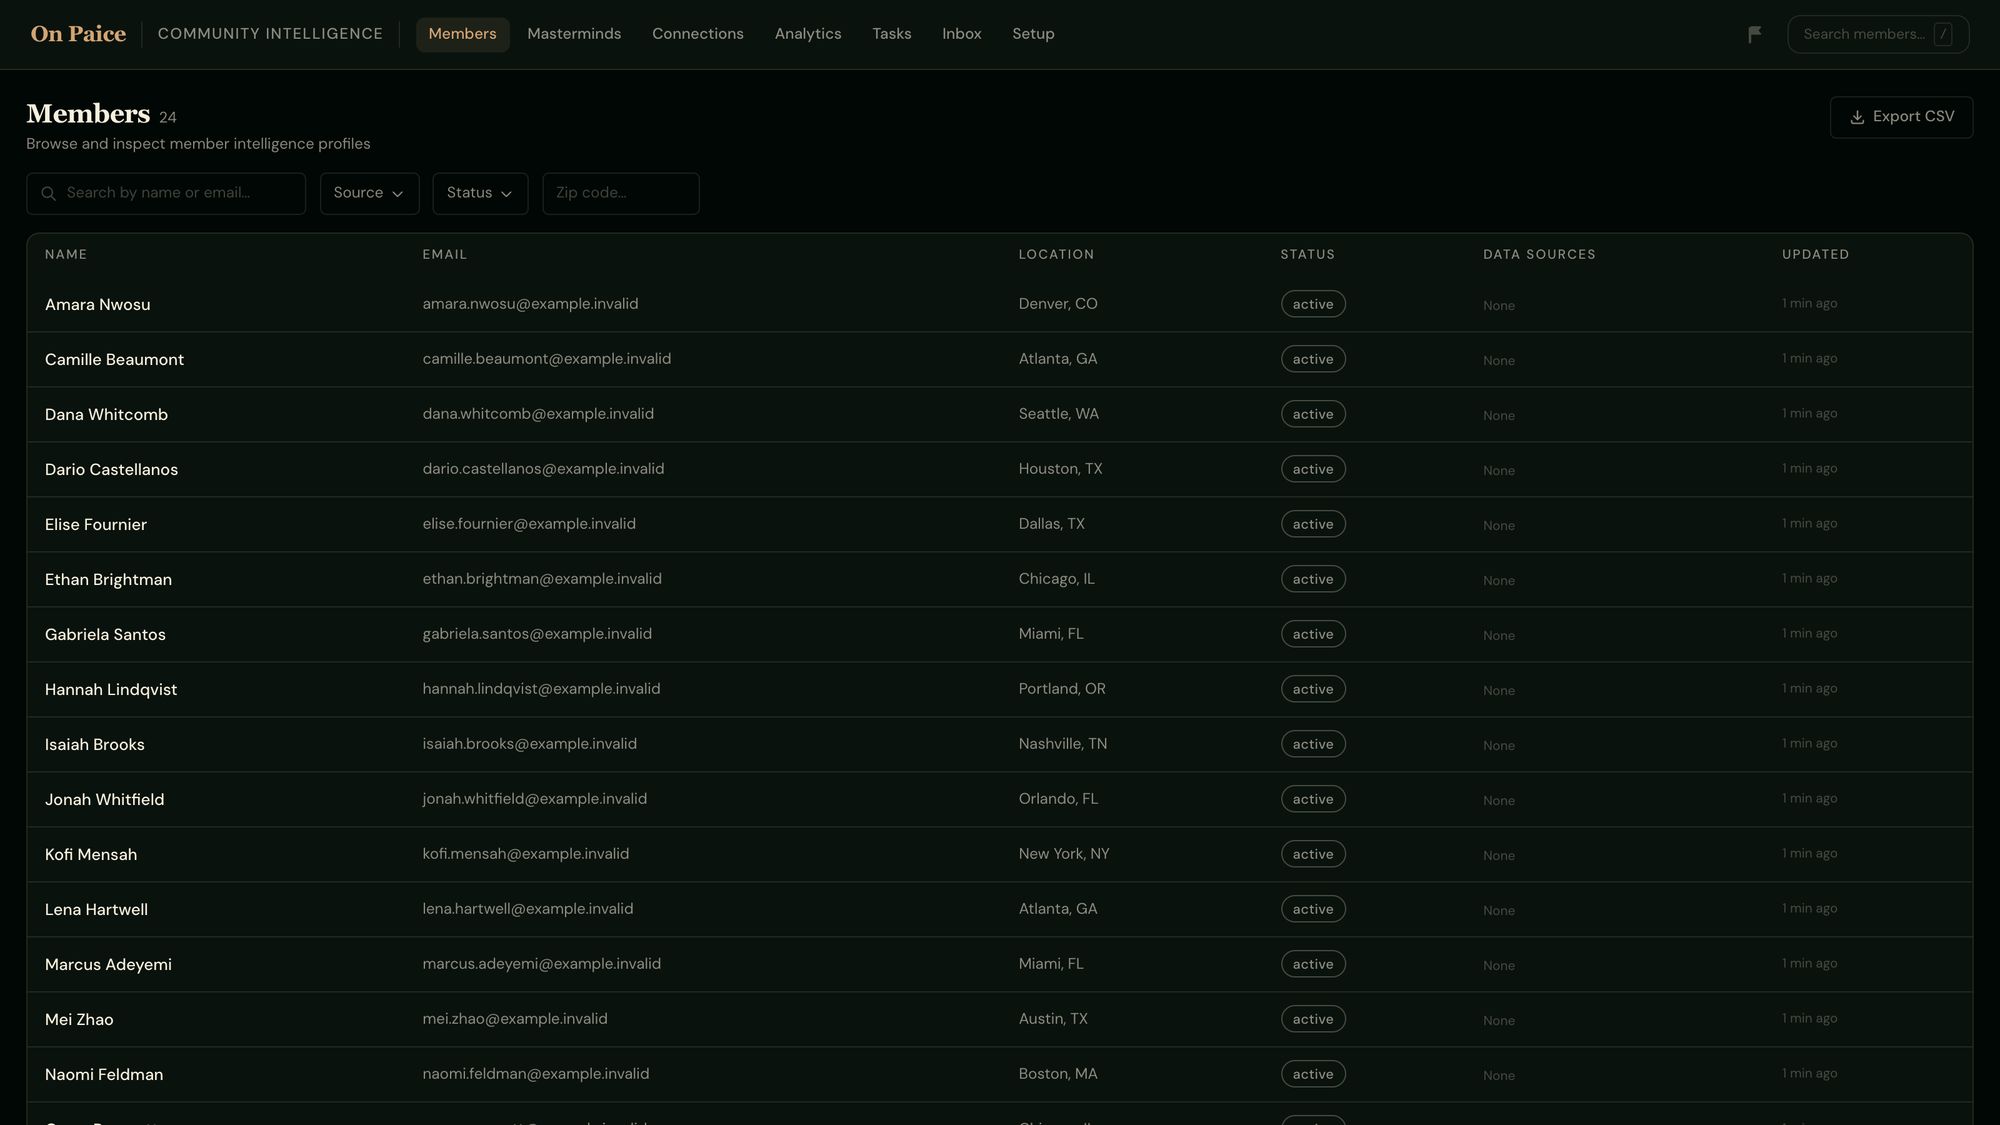The height and width of the screenshot is (1125, 2000).
Task: Select Marcus Adeyemi's row
Action: coord(1000,964)
